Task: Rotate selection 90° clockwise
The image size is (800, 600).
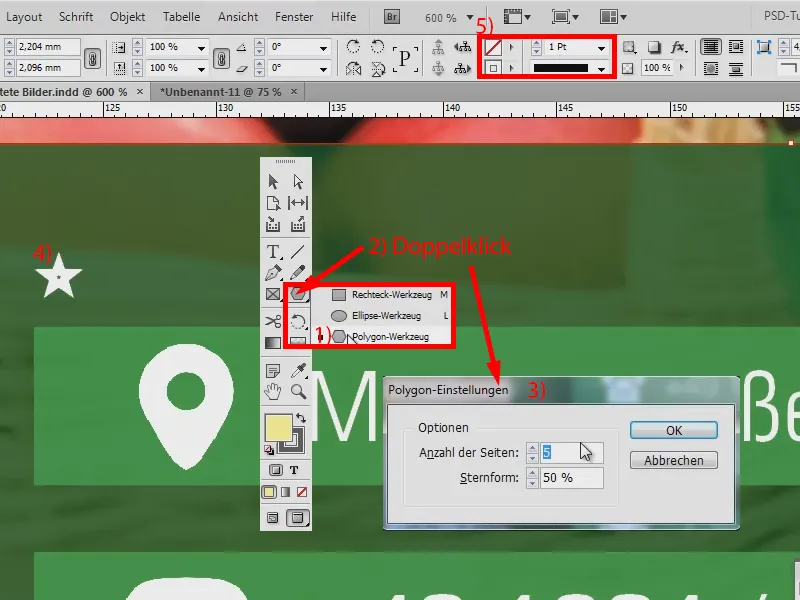Action: (x=353, y=47)
